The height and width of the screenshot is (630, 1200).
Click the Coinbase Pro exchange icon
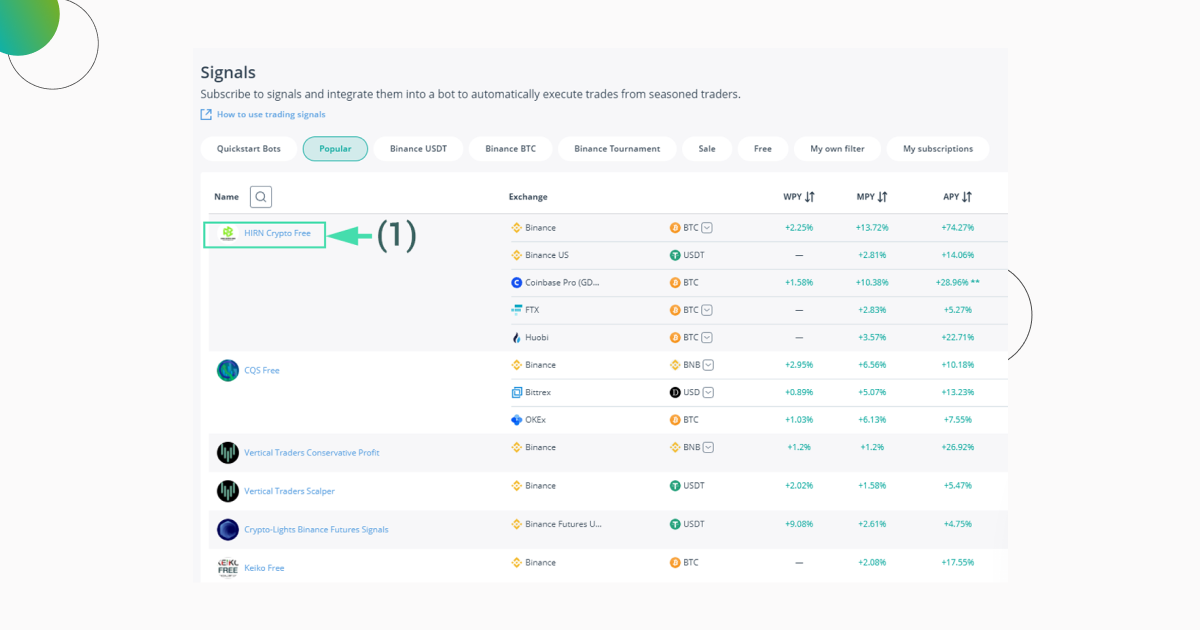[517, 283]
